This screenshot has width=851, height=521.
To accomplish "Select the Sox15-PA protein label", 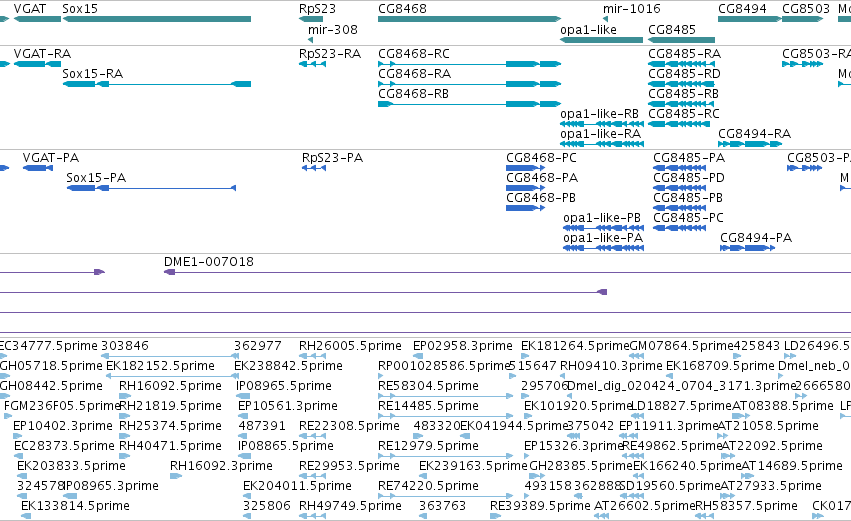I will [x=96, y=177].
